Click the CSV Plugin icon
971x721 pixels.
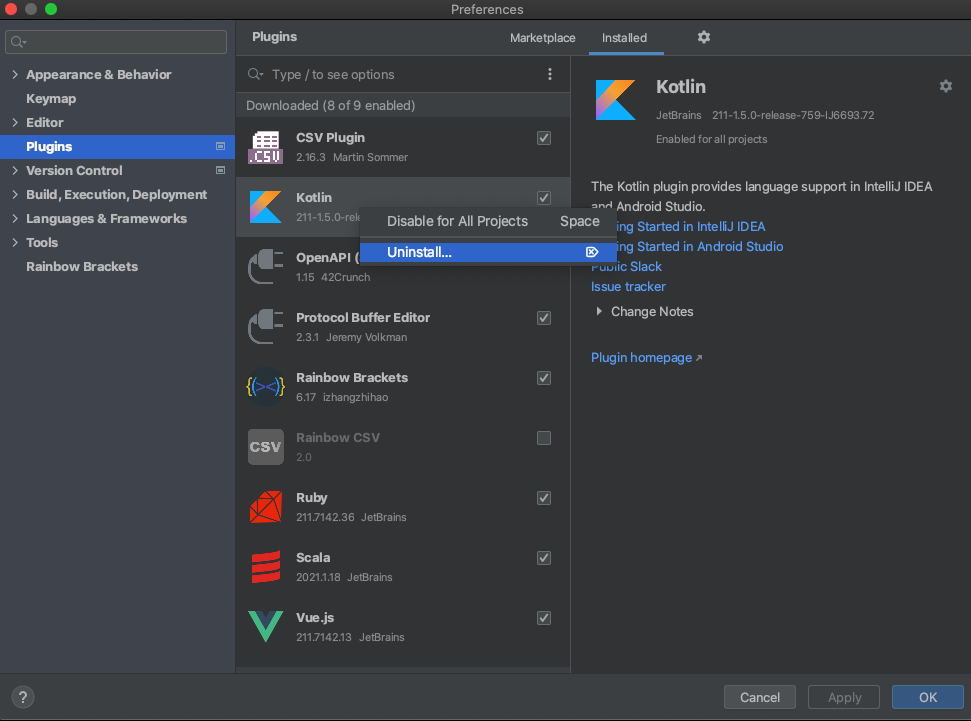point(266,147)
